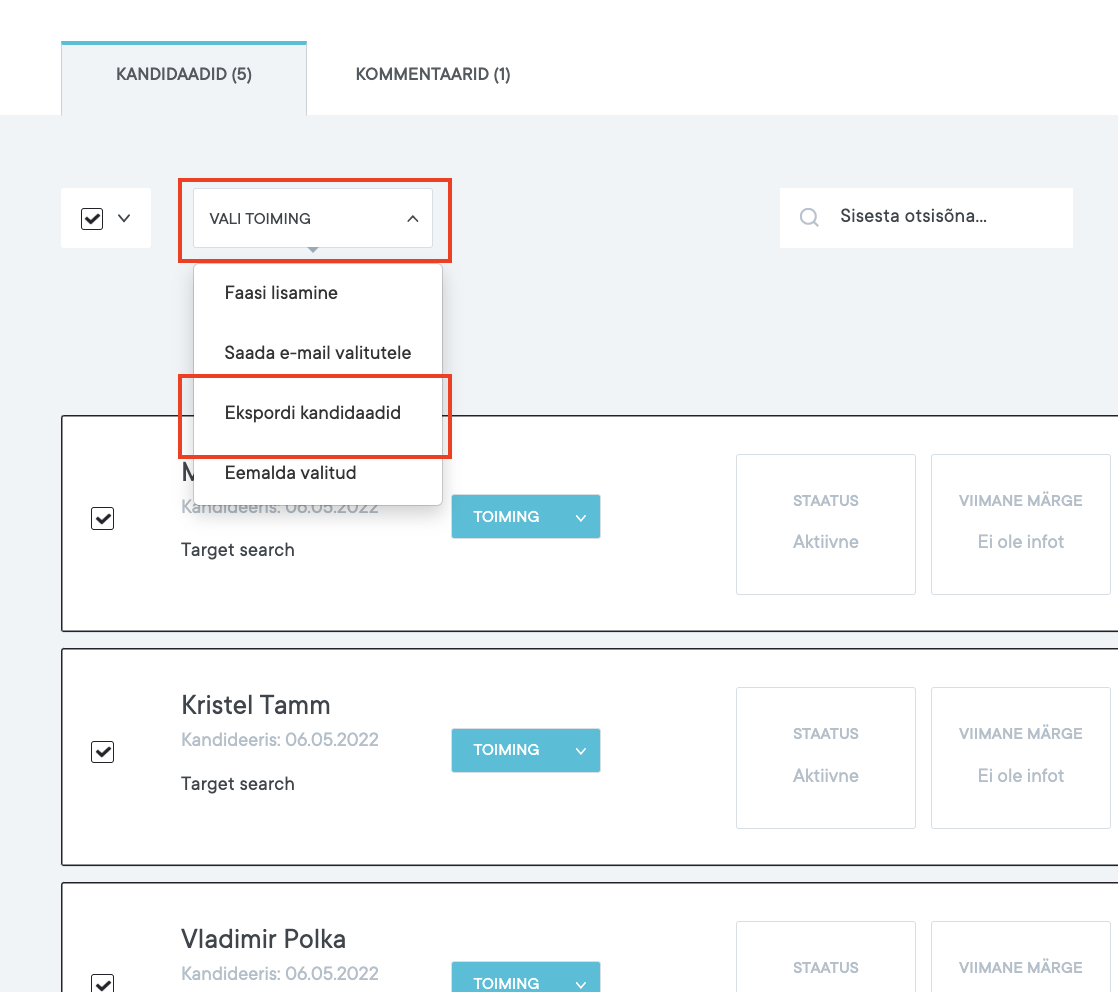The height and width of the screenshot is (992, 1118).
Task: Click Kristel Tamm's Staatus Aktiivne box
Action: (825, 758)
